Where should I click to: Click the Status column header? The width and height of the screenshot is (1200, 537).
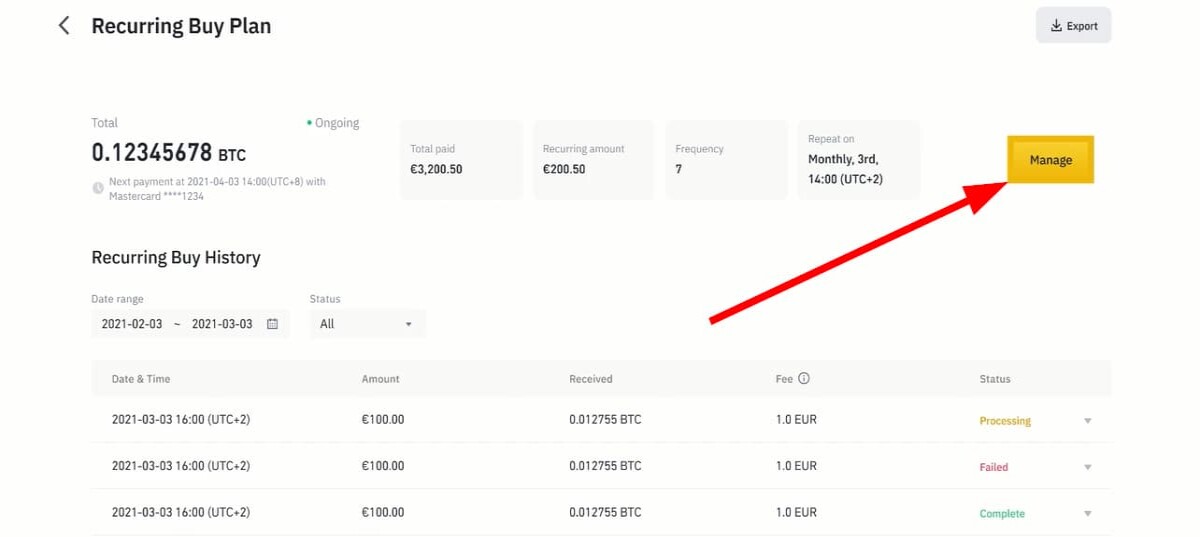(995, 379)
